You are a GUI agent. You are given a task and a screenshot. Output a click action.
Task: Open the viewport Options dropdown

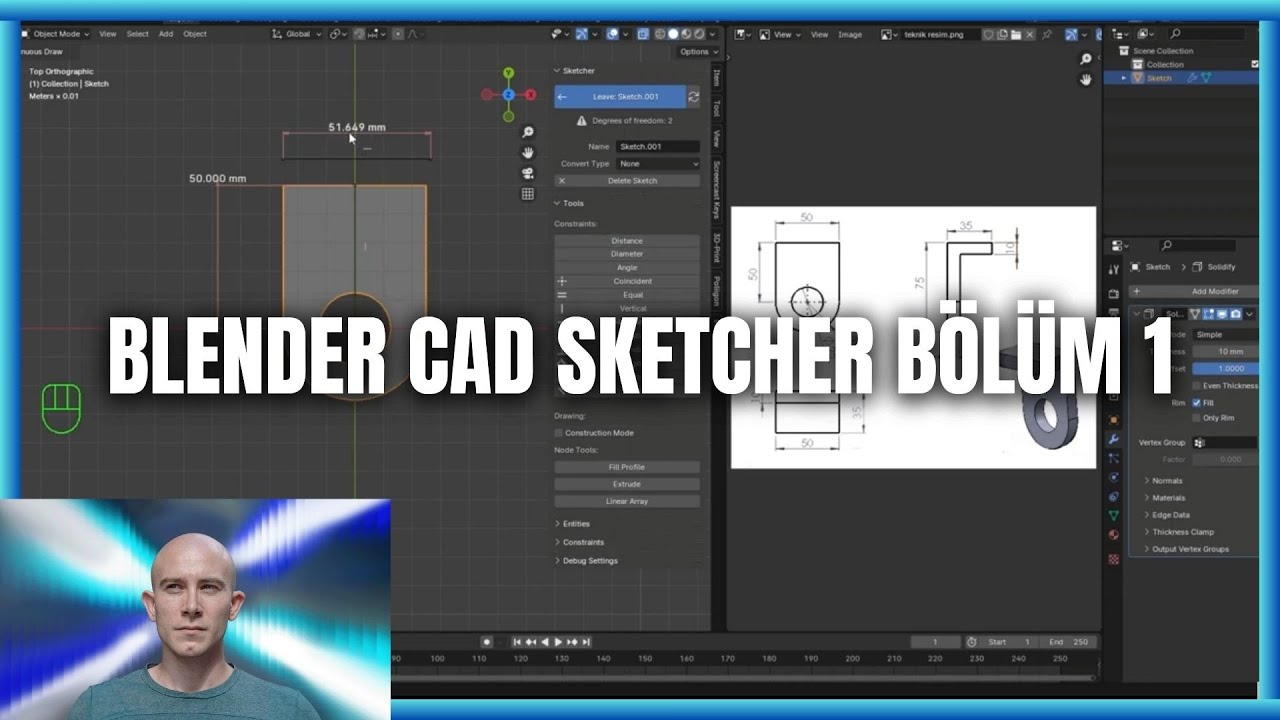point(698,52)
